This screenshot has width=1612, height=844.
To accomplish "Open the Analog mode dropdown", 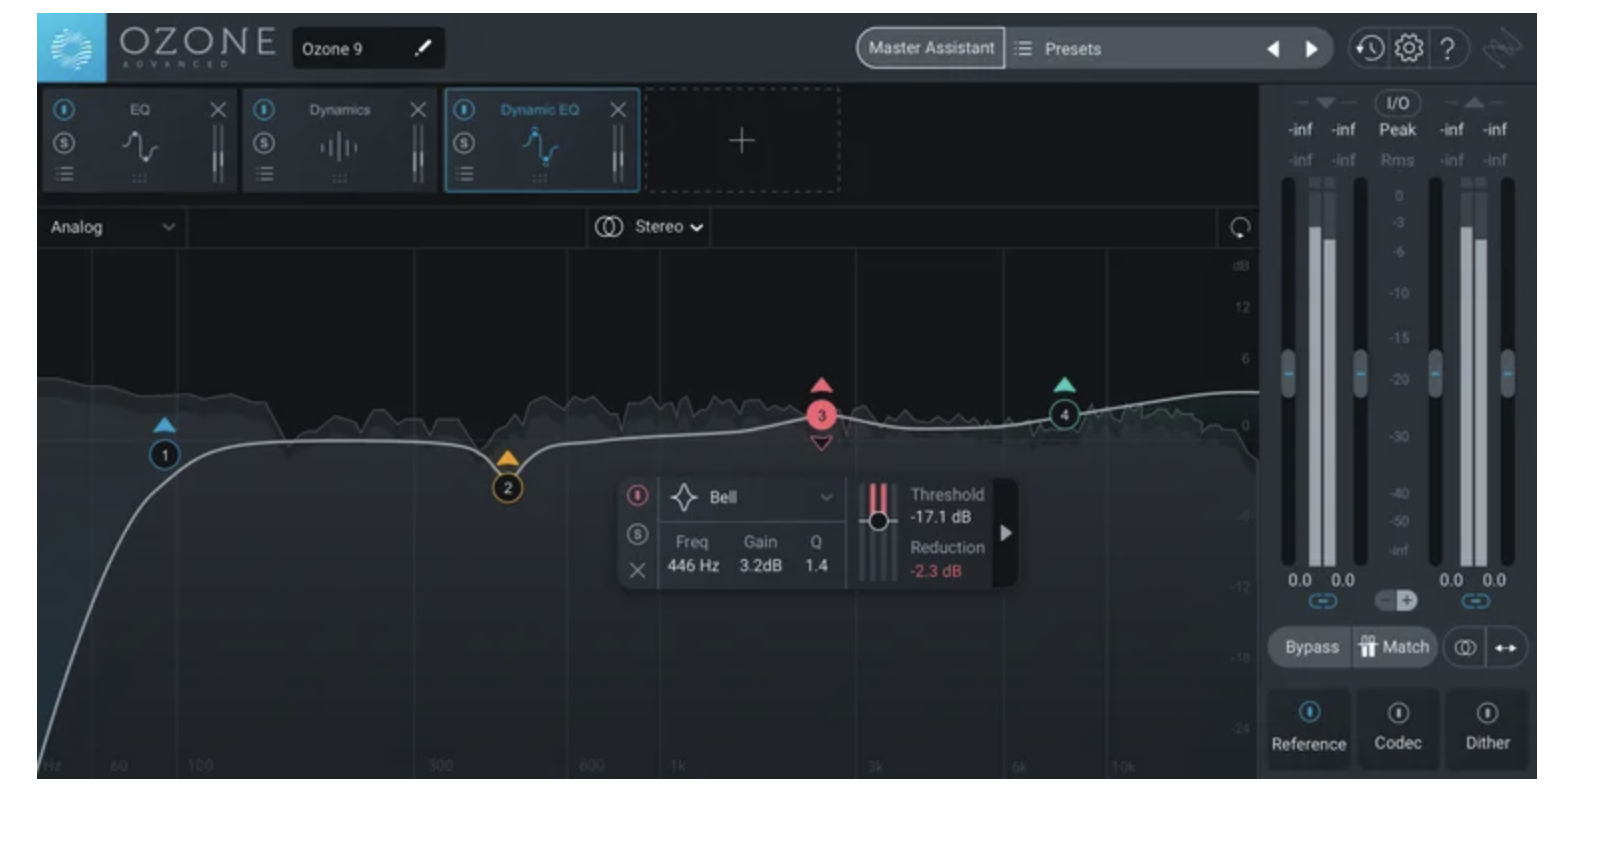I will (x=112, y=227).
